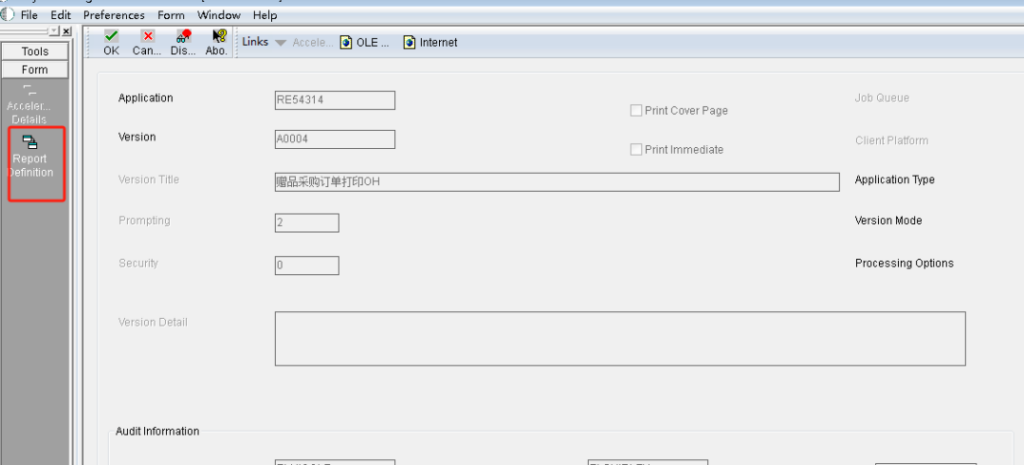Click the Security label
1024x465 pixels.
[138, 263]
